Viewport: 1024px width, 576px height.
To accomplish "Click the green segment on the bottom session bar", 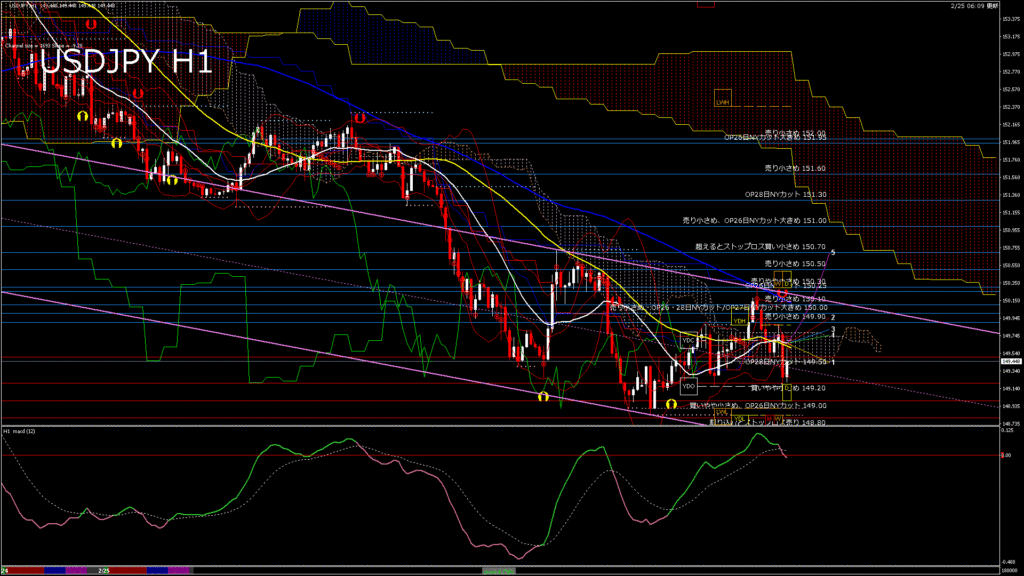I will 500,570.
